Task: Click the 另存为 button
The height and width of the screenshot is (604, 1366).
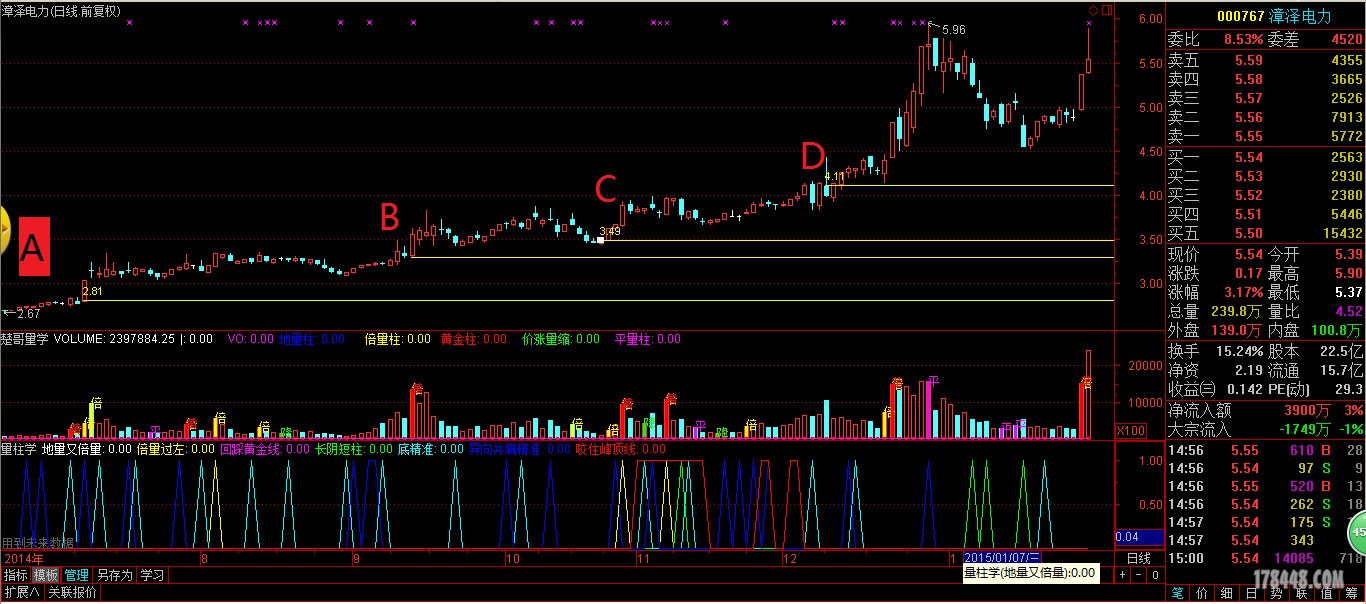Action: [114, 575]
